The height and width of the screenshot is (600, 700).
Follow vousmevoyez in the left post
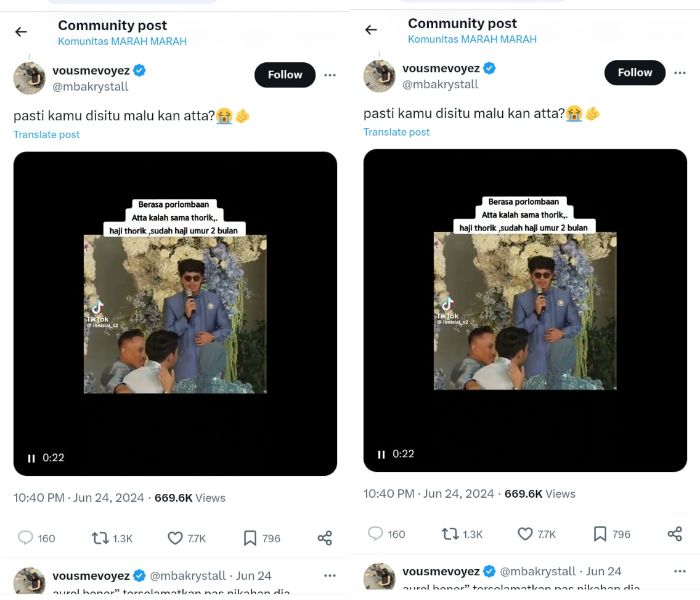click(x=285, y=75)
